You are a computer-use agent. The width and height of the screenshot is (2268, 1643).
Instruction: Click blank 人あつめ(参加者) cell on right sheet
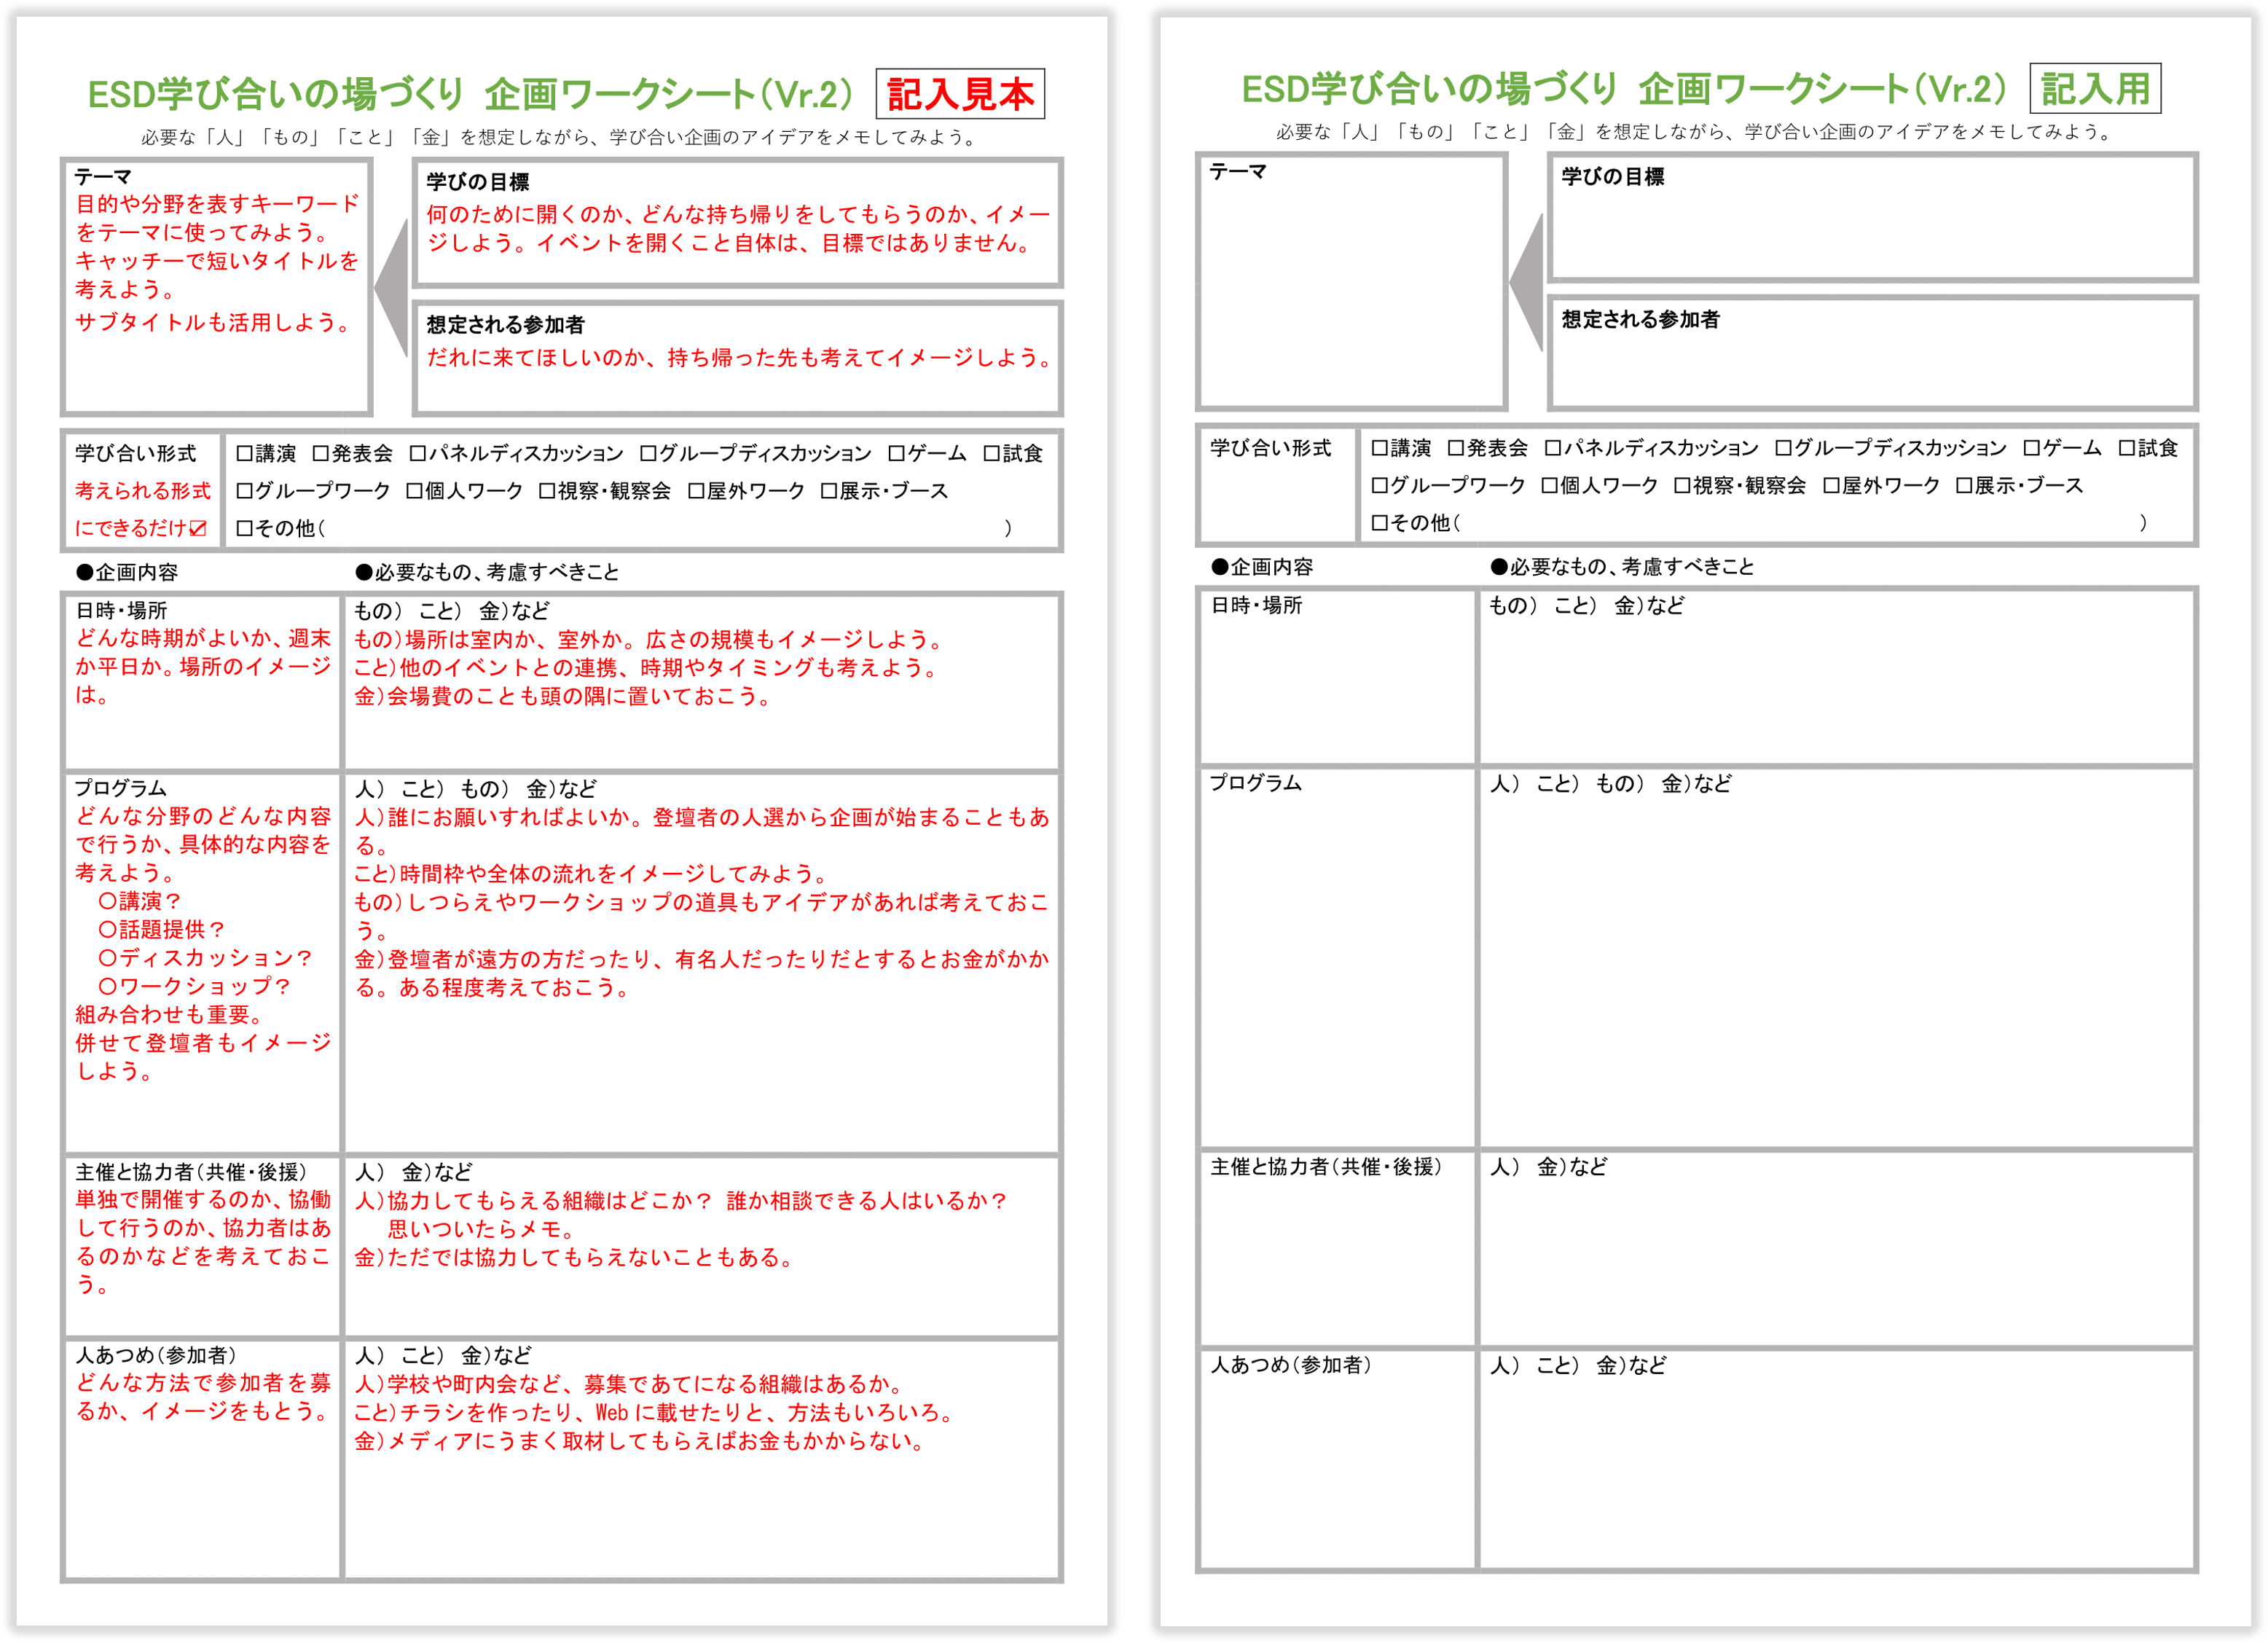pos(1337,1460)
